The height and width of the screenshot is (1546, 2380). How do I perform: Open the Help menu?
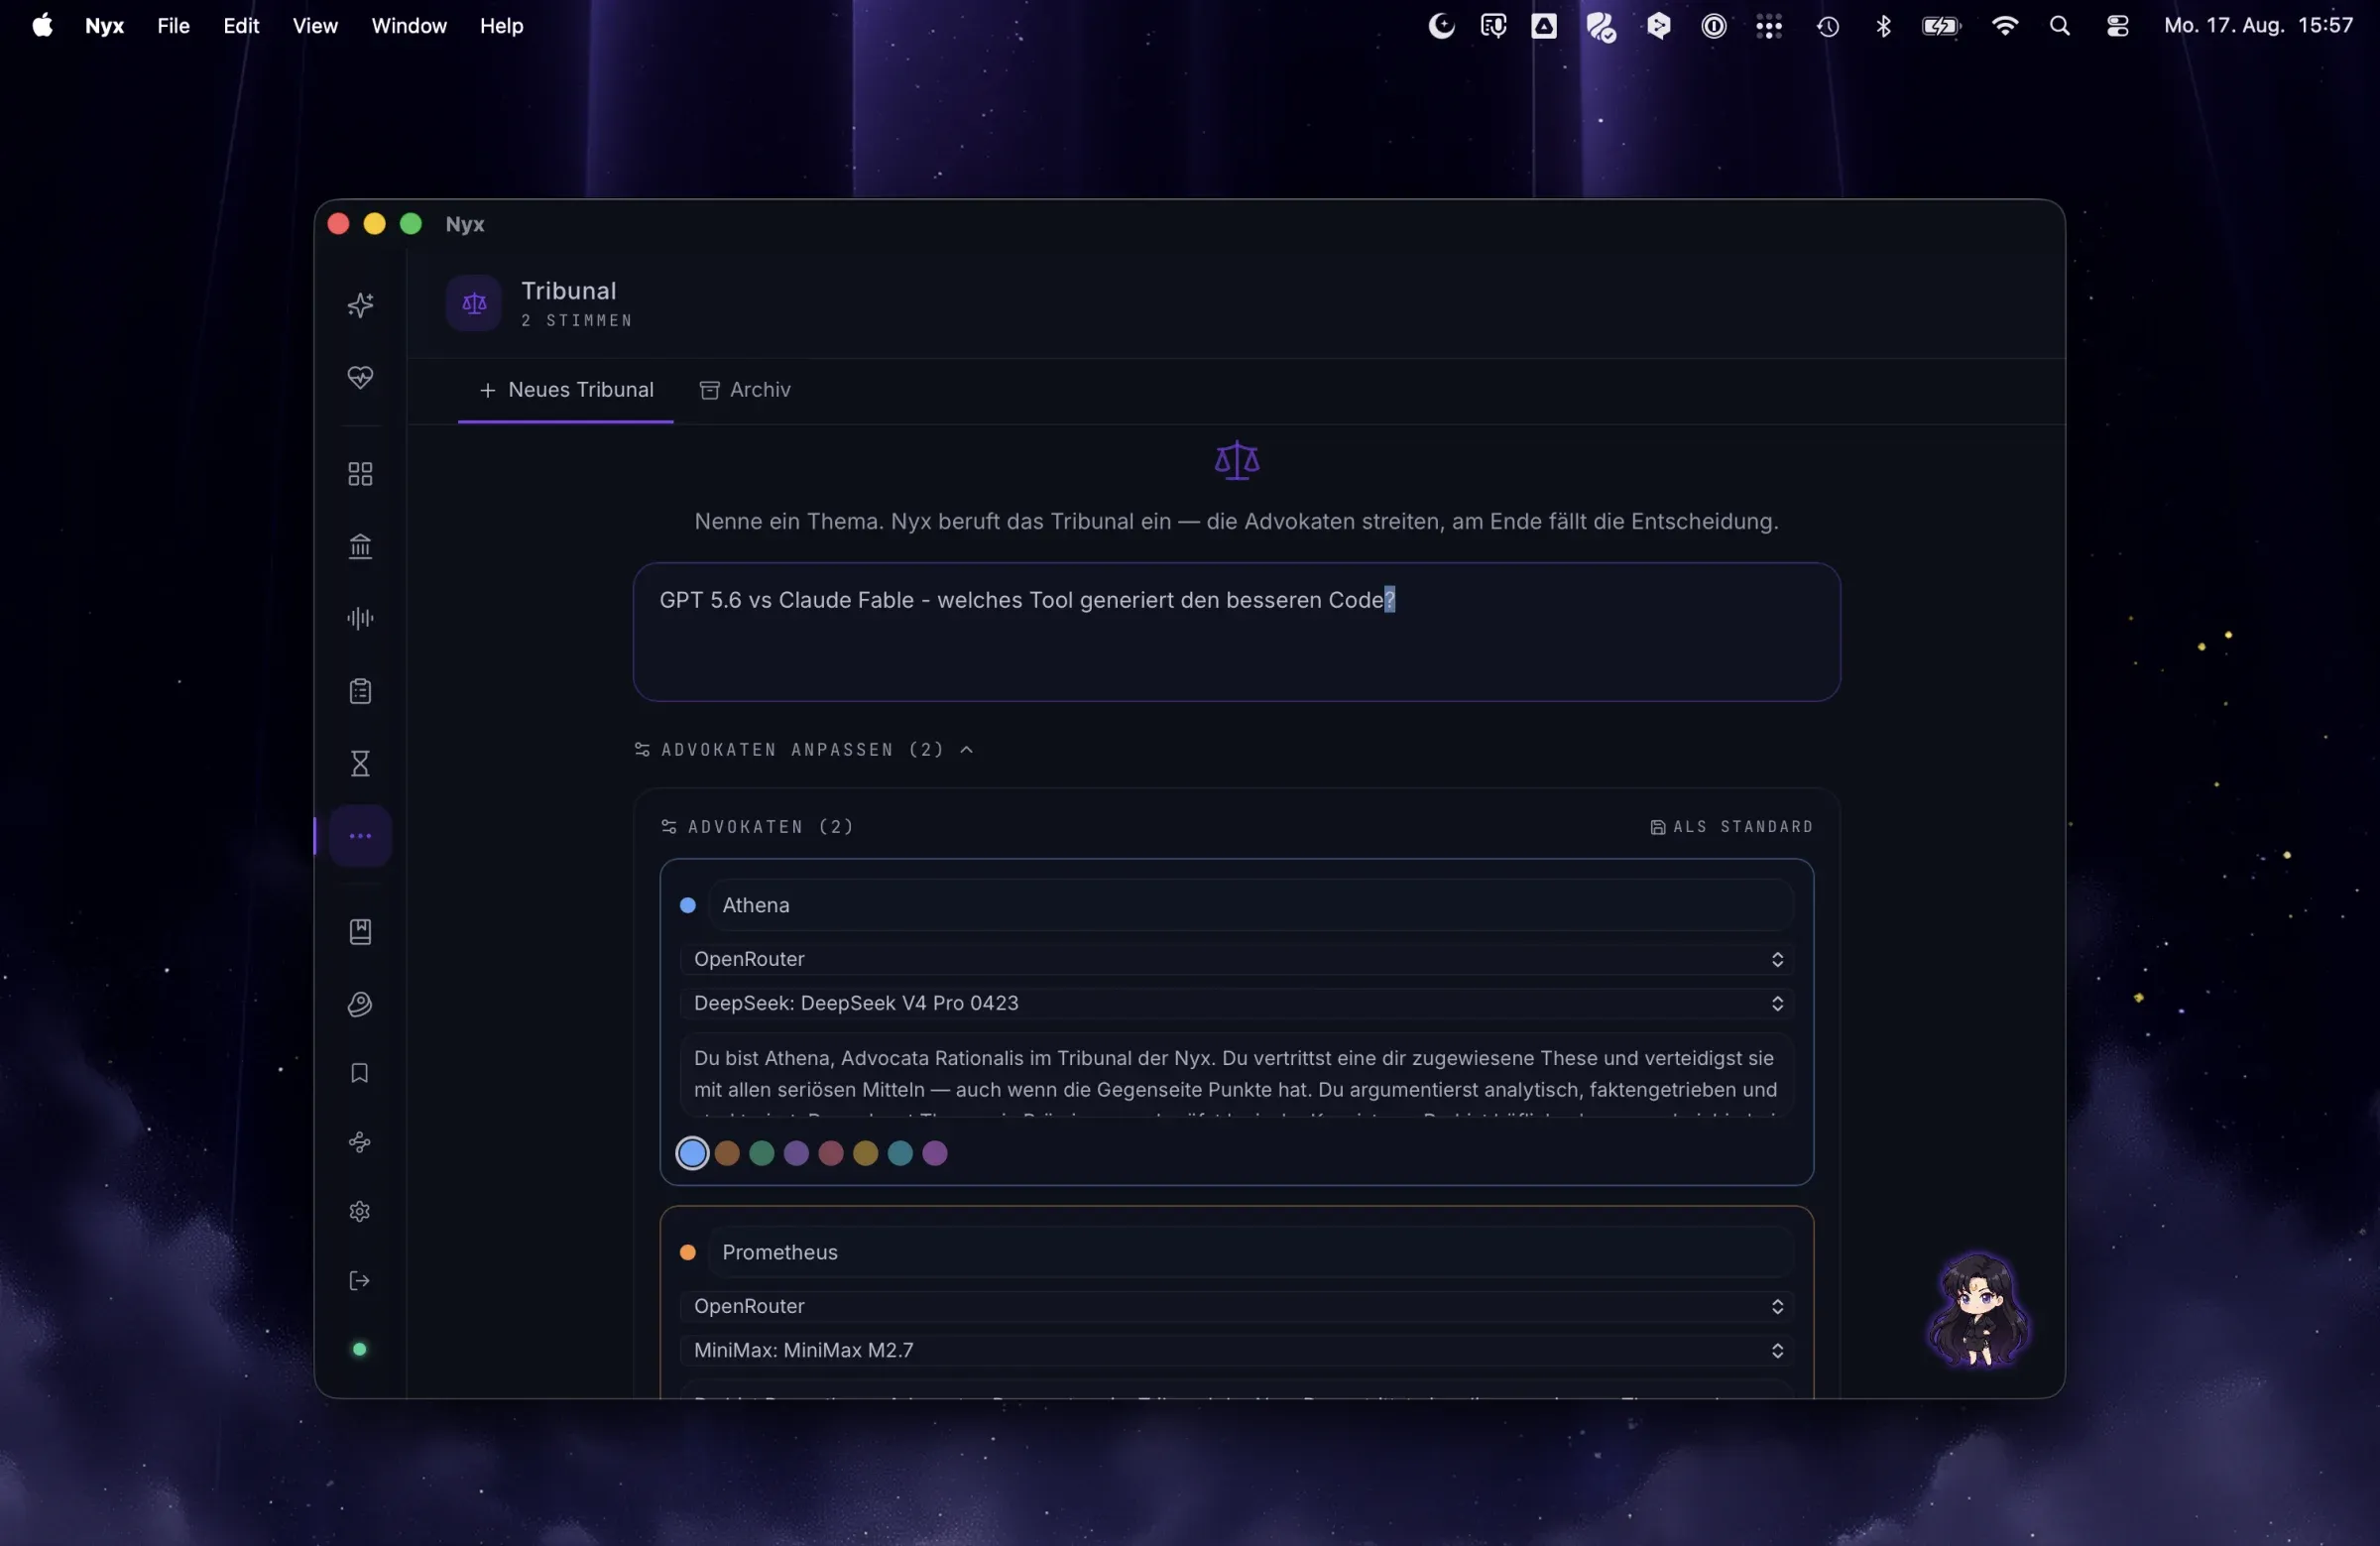tap(501, 26)
